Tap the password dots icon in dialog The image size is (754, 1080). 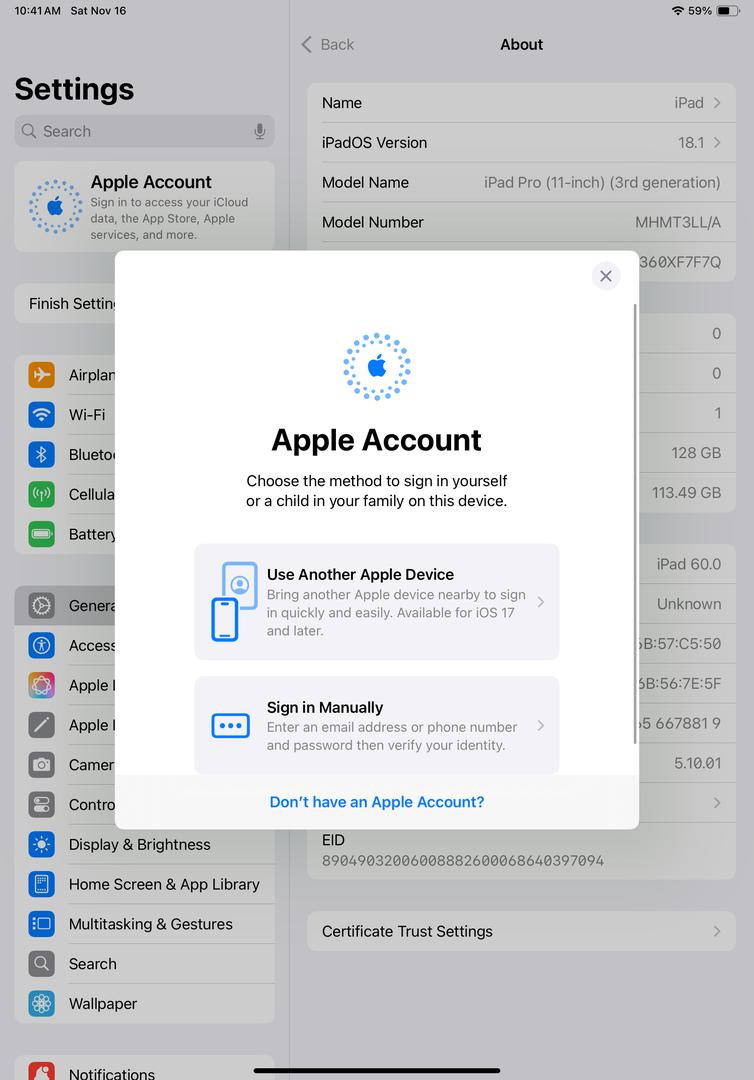pyautogui.click(x=231, y=725)
